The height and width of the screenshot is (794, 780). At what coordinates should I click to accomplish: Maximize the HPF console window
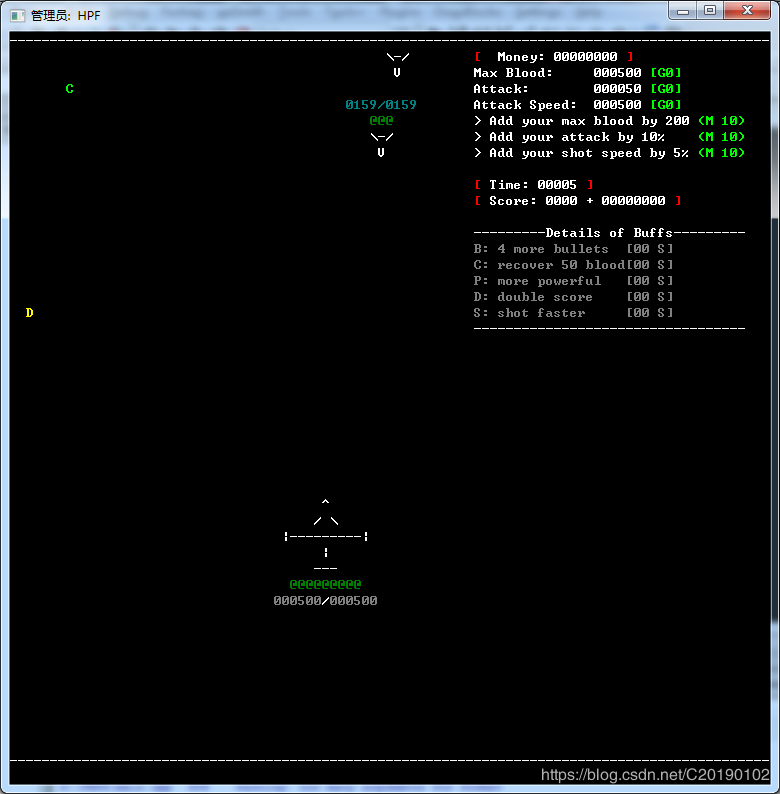click(x=710, y=11)
